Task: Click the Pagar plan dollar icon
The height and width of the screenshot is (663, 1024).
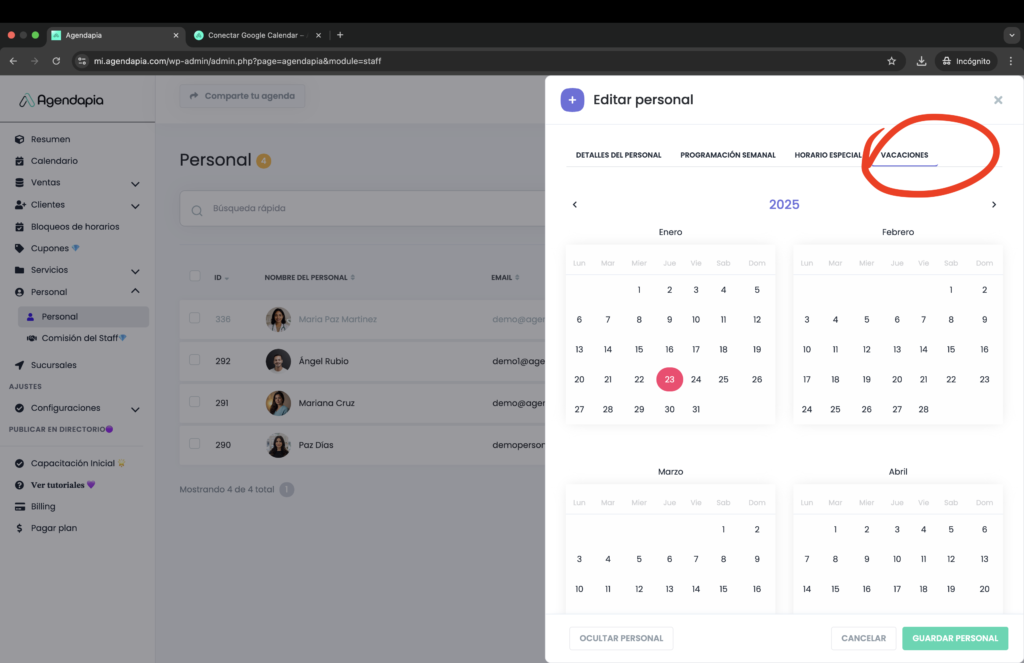Action: pos(20,528)
